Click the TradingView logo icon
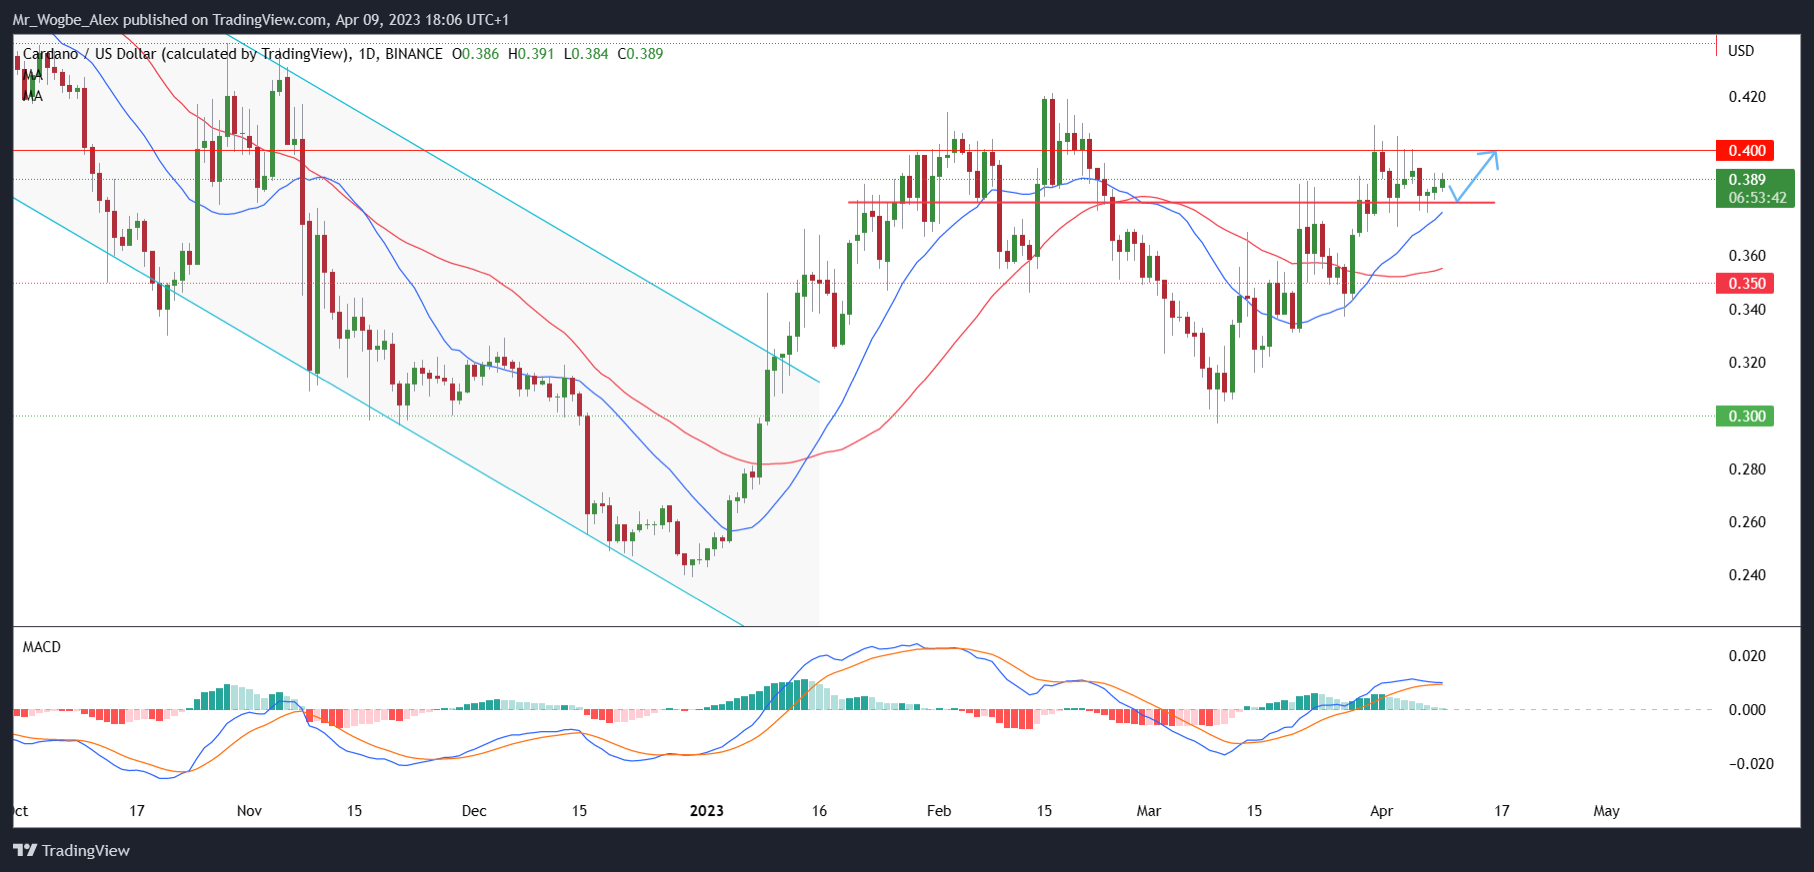 [x=25, y=850]
